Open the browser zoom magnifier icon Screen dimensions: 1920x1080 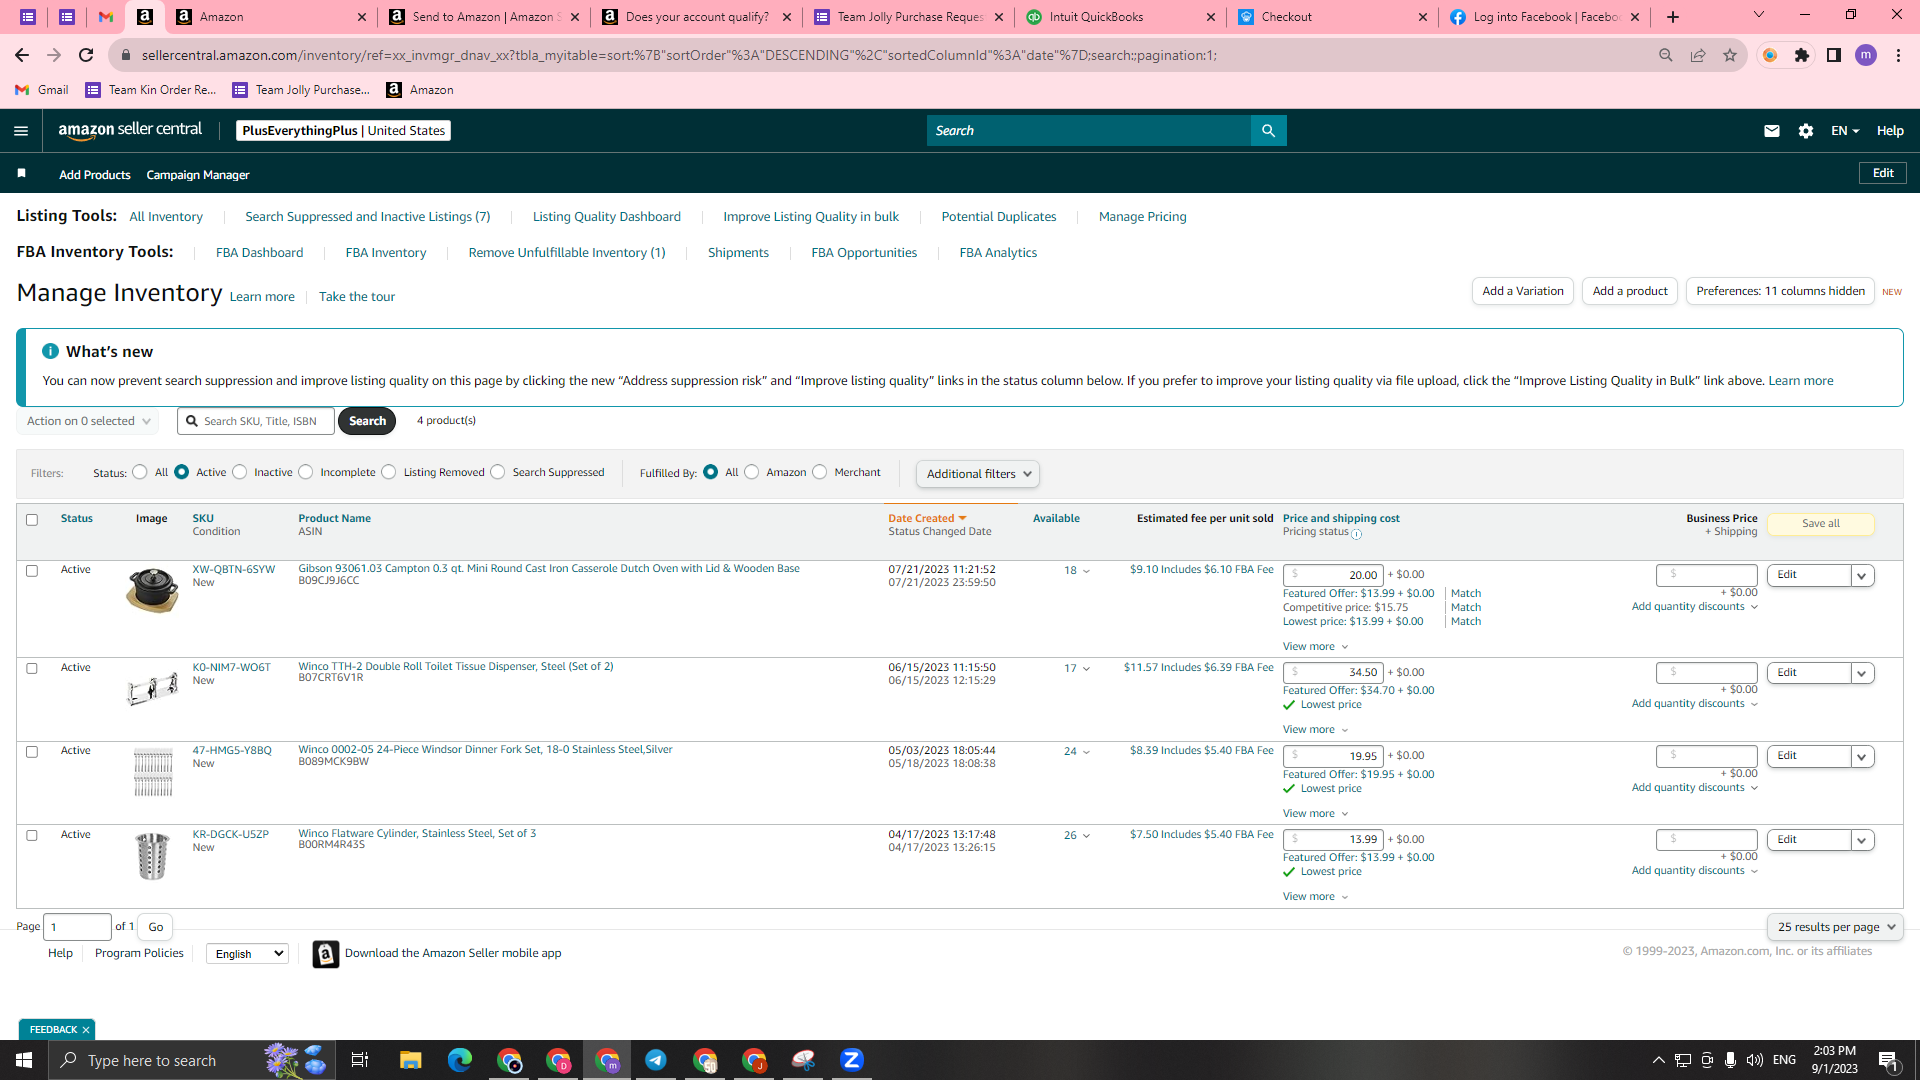1666,56
